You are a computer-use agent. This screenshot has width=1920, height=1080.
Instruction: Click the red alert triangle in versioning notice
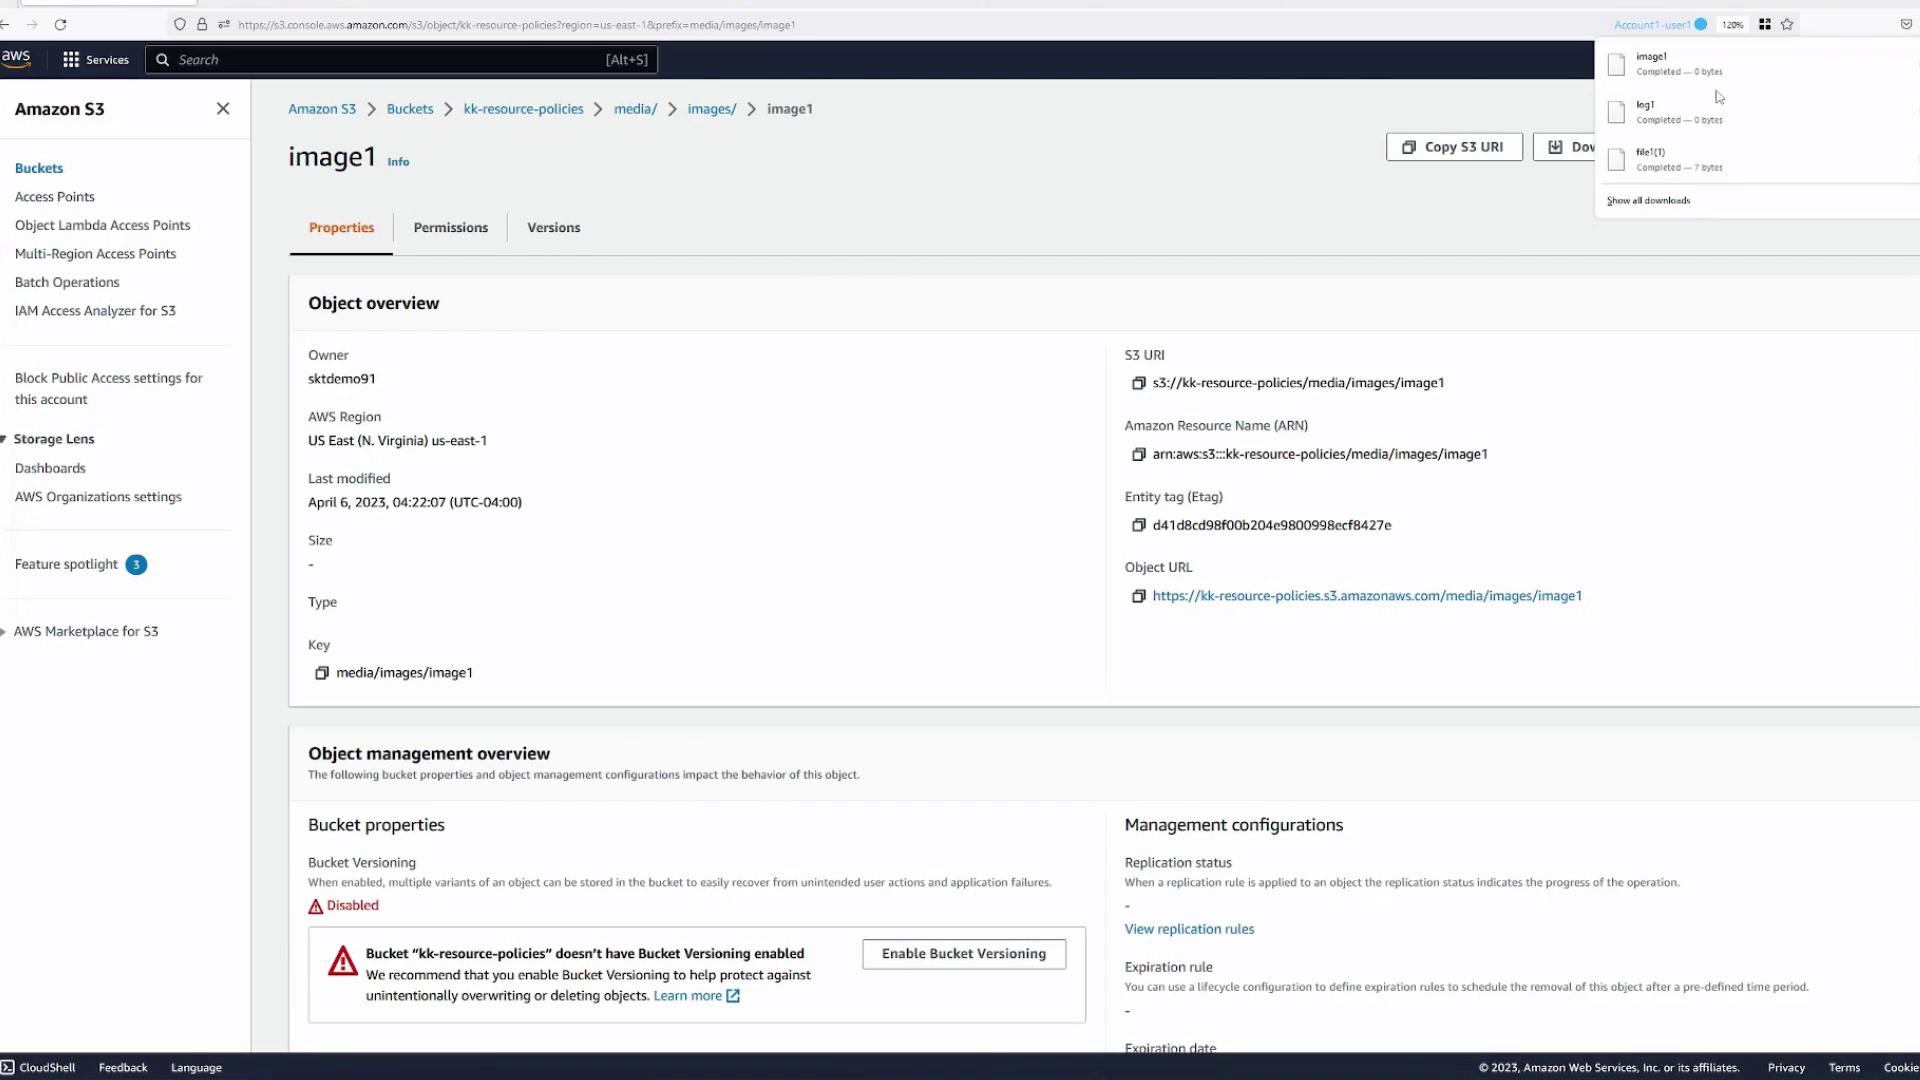343,961
